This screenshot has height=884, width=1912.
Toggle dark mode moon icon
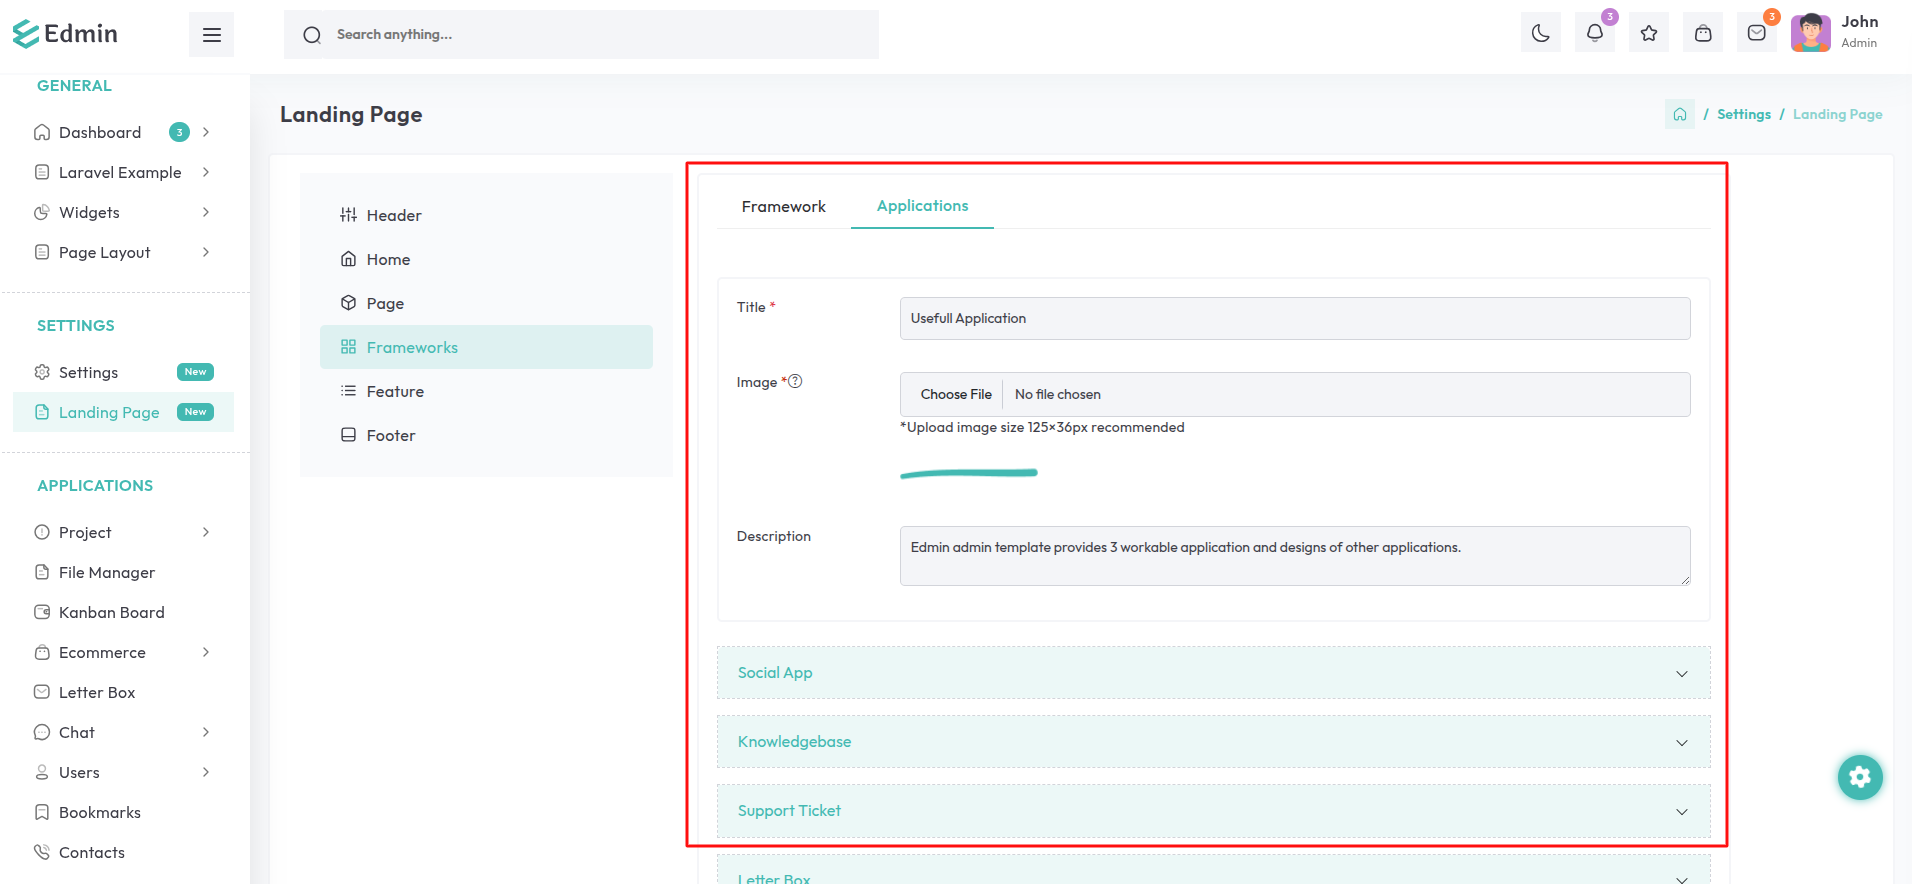1540,34
